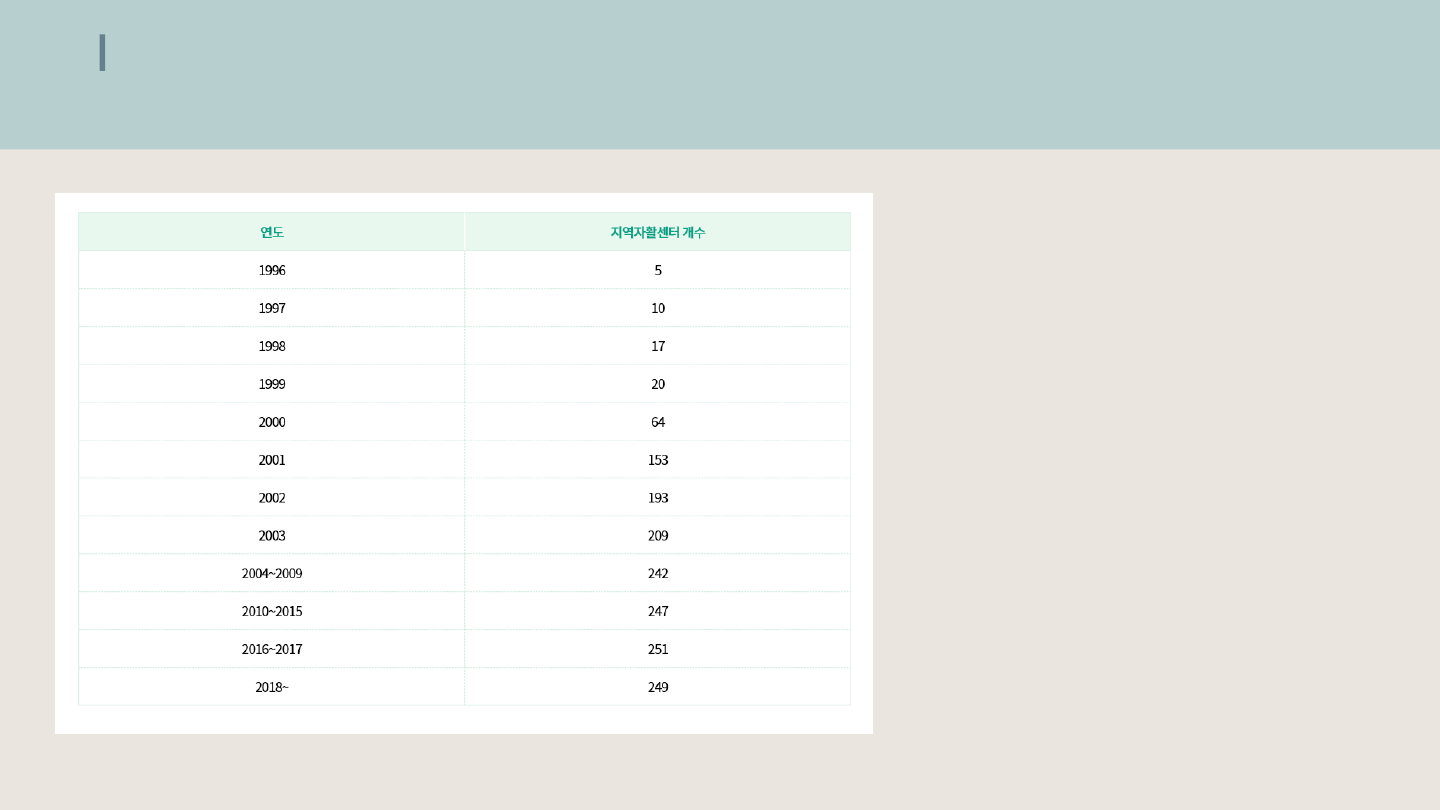Click the value 242 cell
Image resolution: width=1440 pixels, height=810 pixels.
[658, 574]
